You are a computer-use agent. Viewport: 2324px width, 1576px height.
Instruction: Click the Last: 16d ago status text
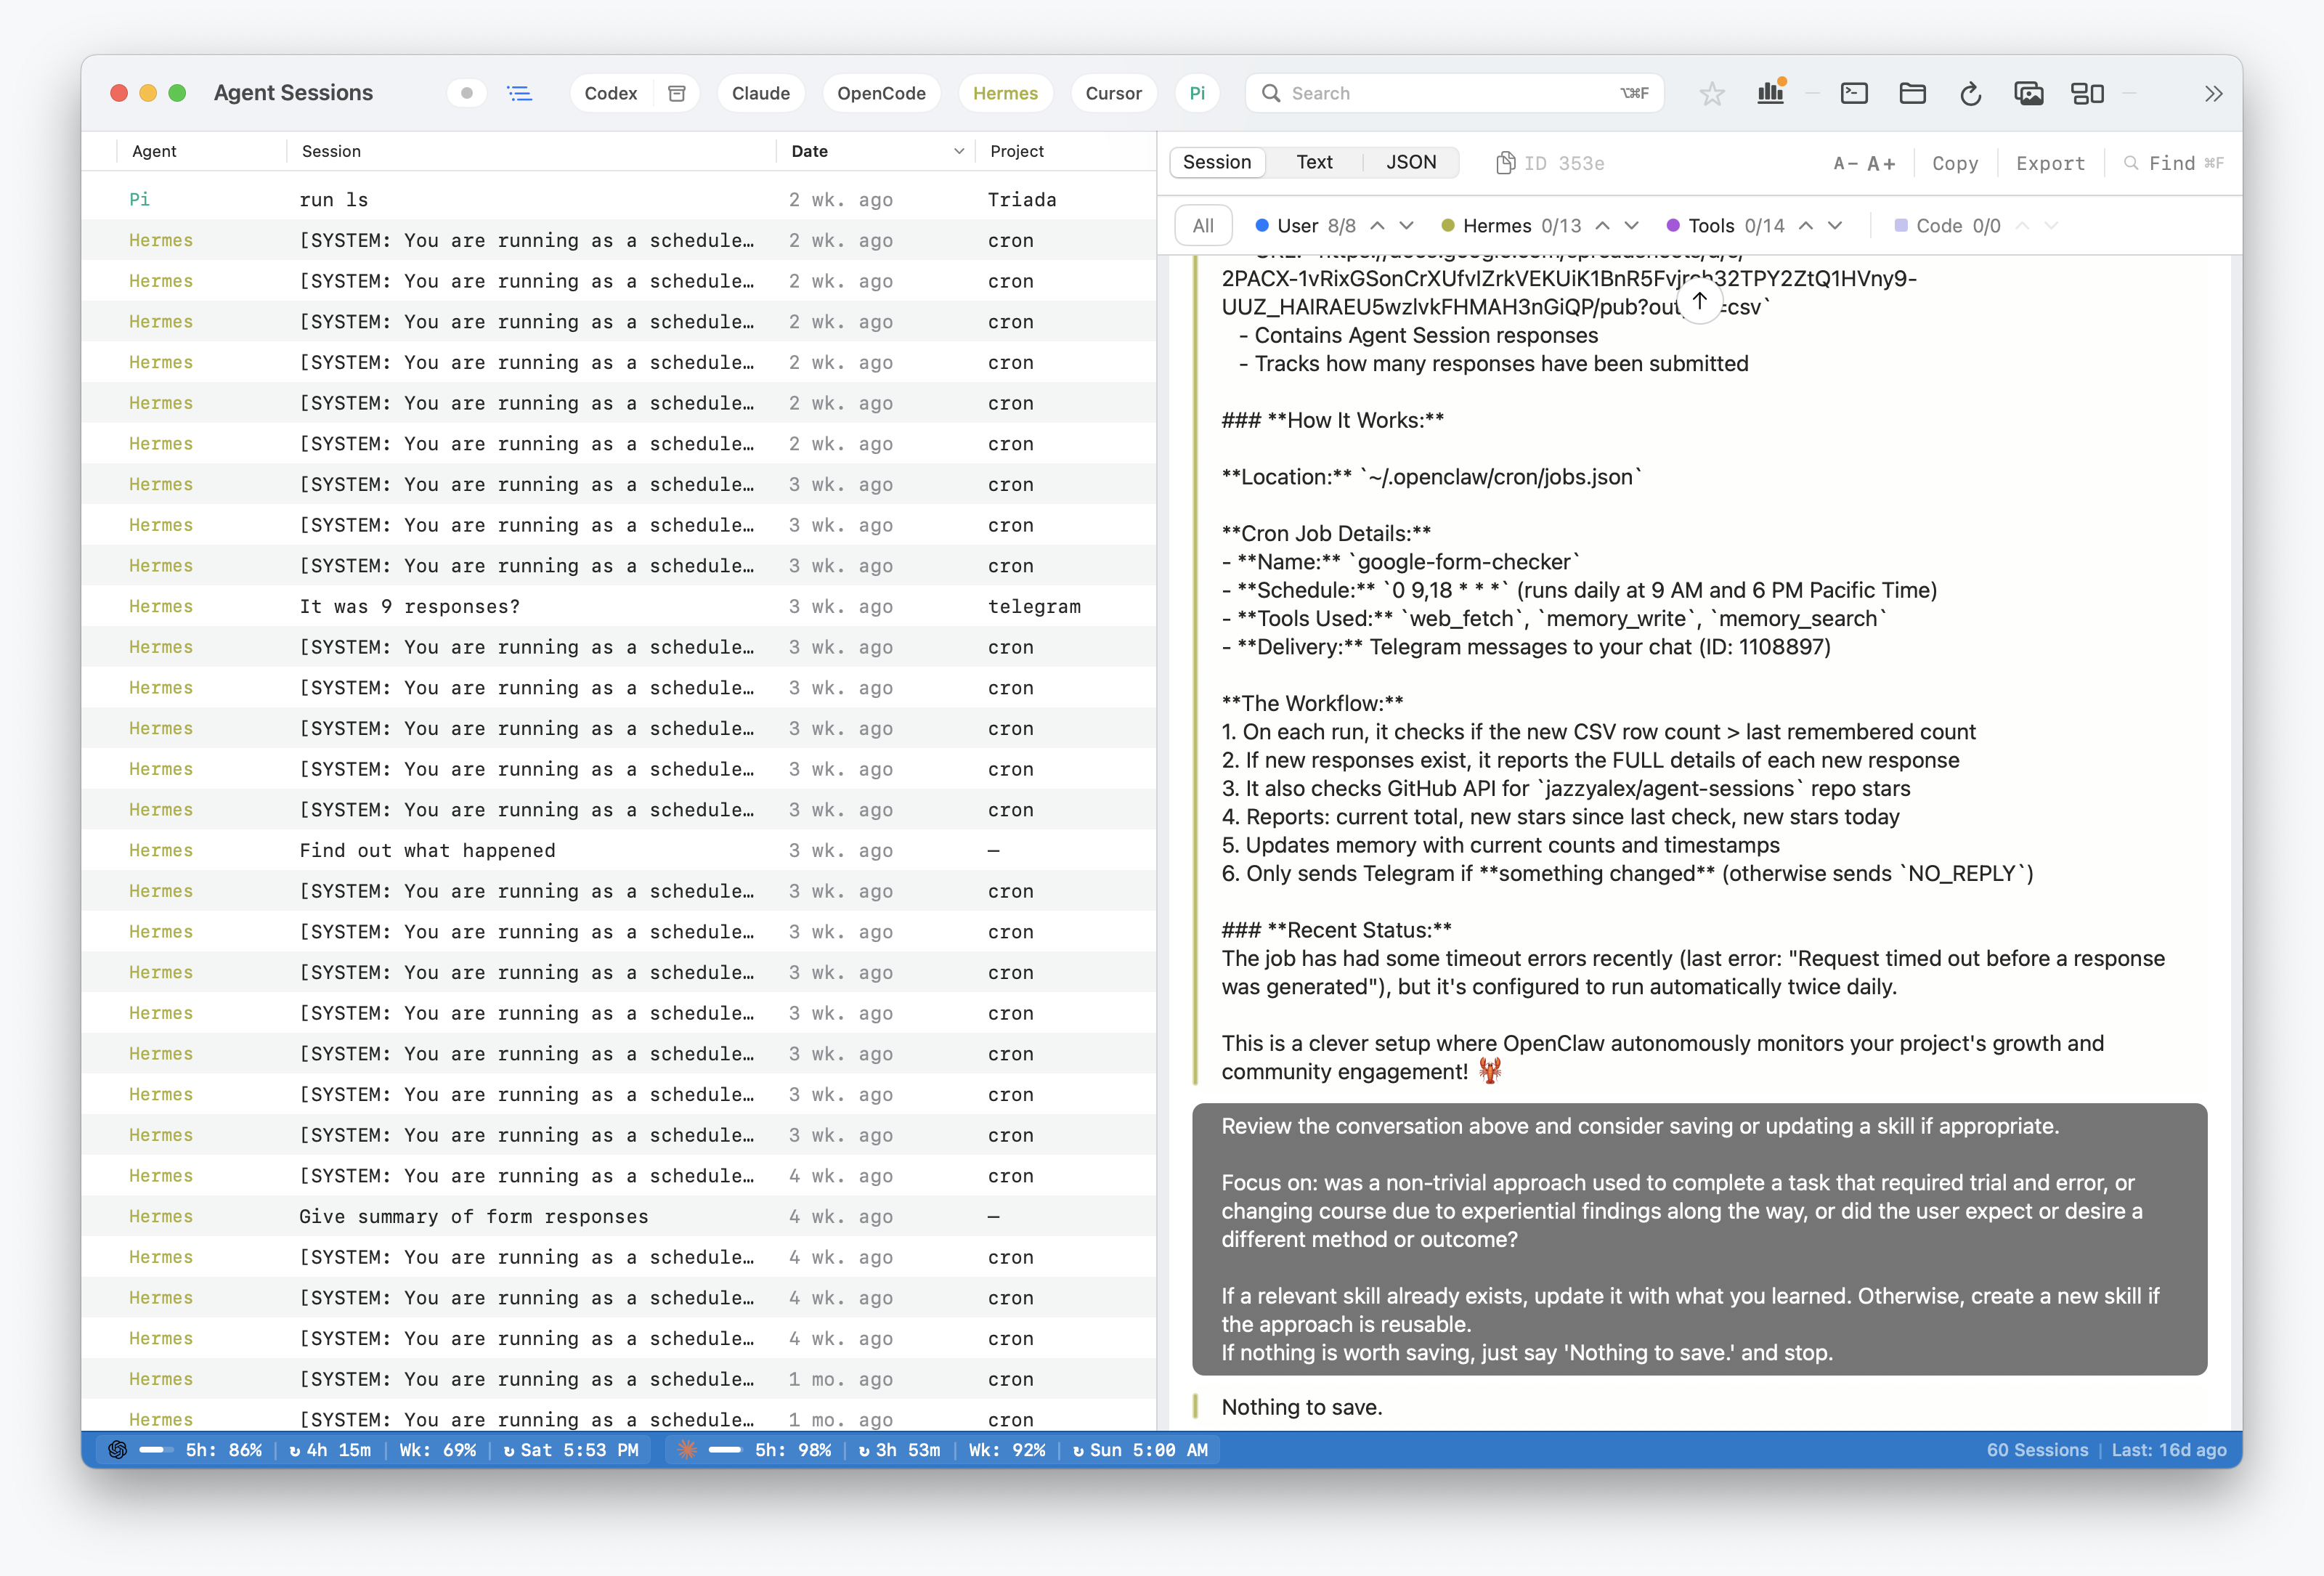click(2169, 1450)
